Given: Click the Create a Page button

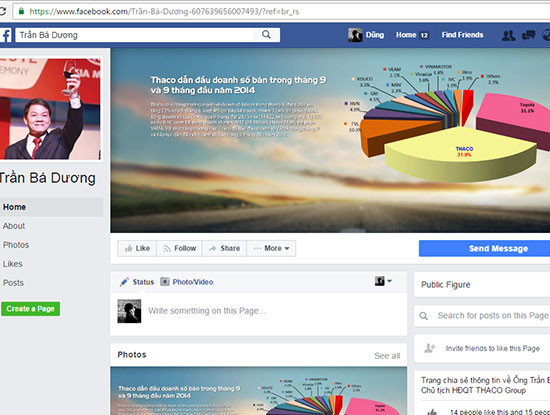Looking at the screenshot, I should tap(31, 309).
